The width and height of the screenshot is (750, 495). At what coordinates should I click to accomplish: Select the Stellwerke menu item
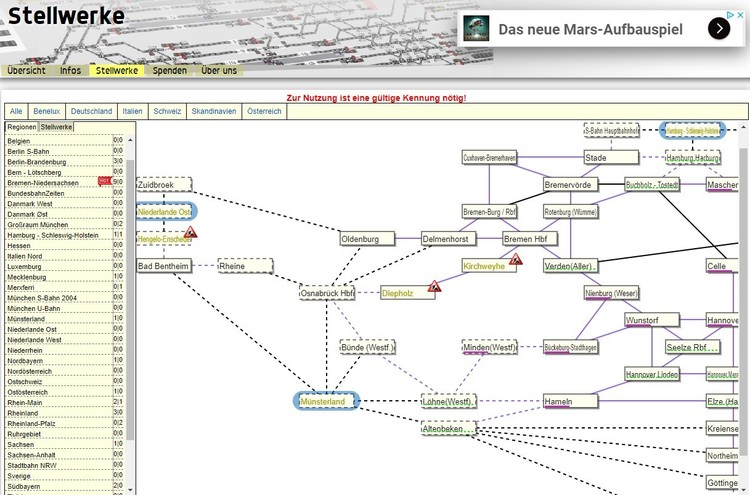[117, 70]
